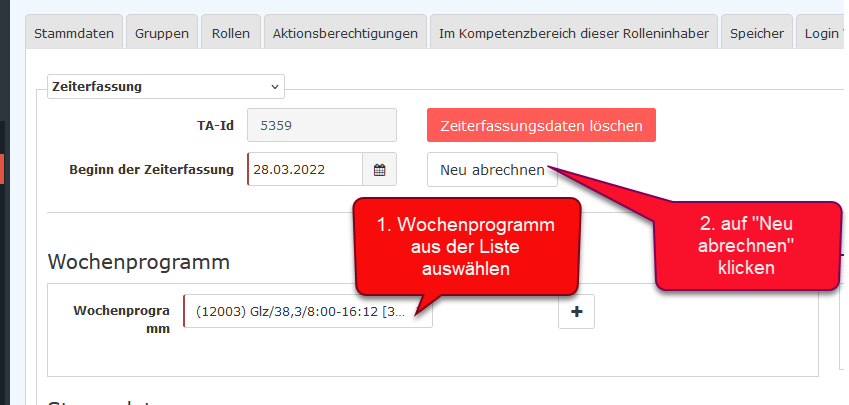Image resolution: width=849 pixels, height=405 pixels.
Task: Click the bold TA-Id label
Action: pos(215,126)
